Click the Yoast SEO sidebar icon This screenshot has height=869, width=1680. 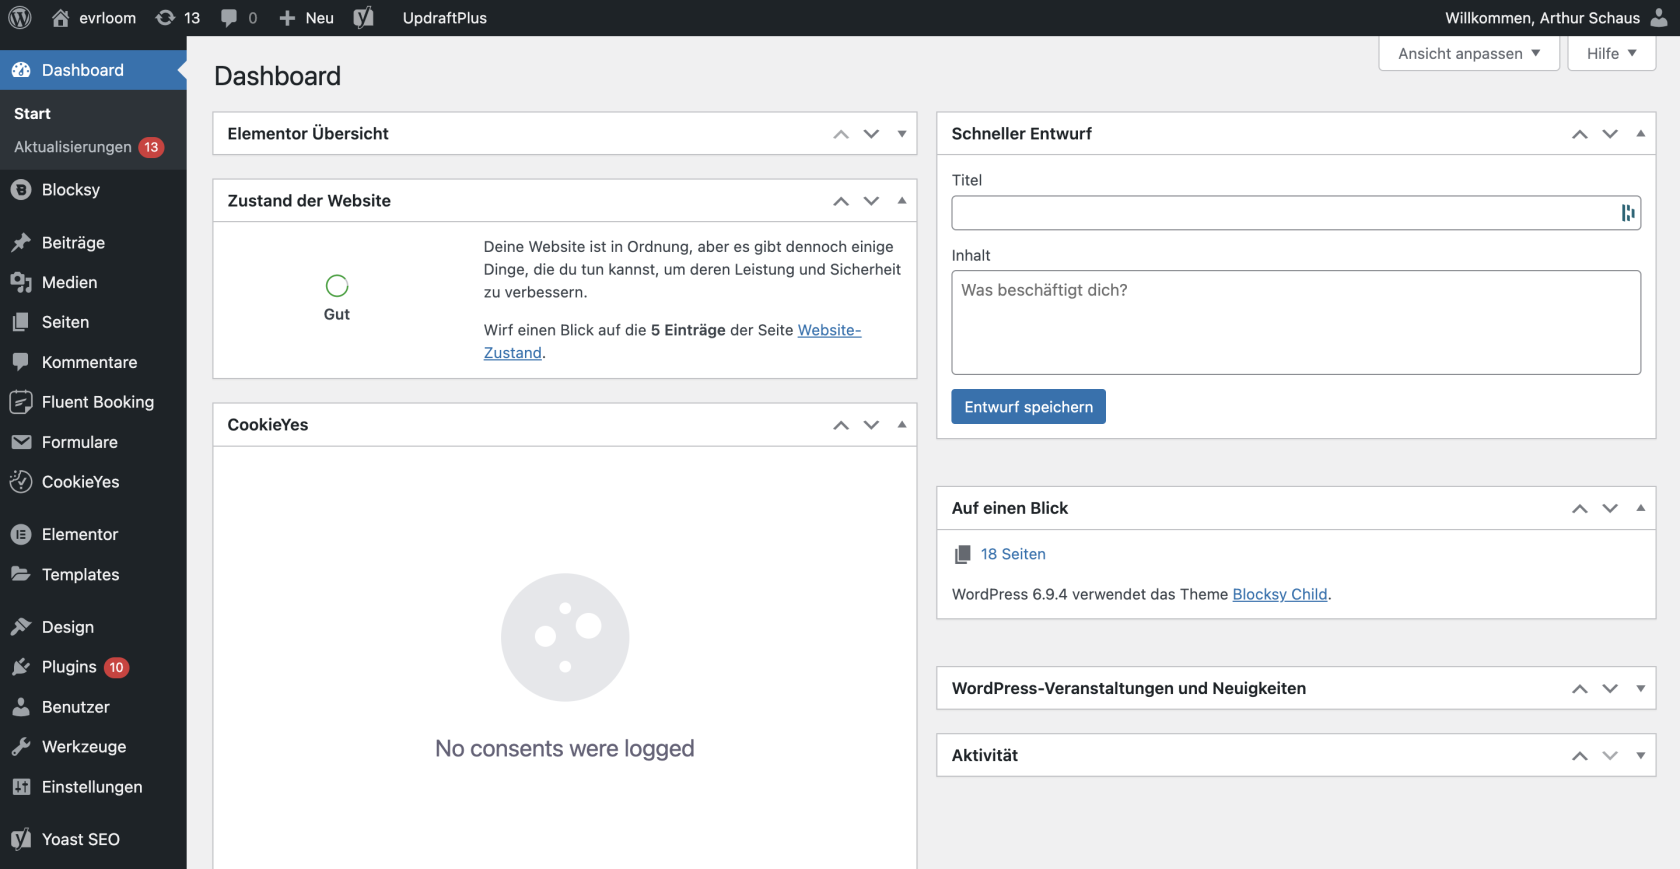21,839
